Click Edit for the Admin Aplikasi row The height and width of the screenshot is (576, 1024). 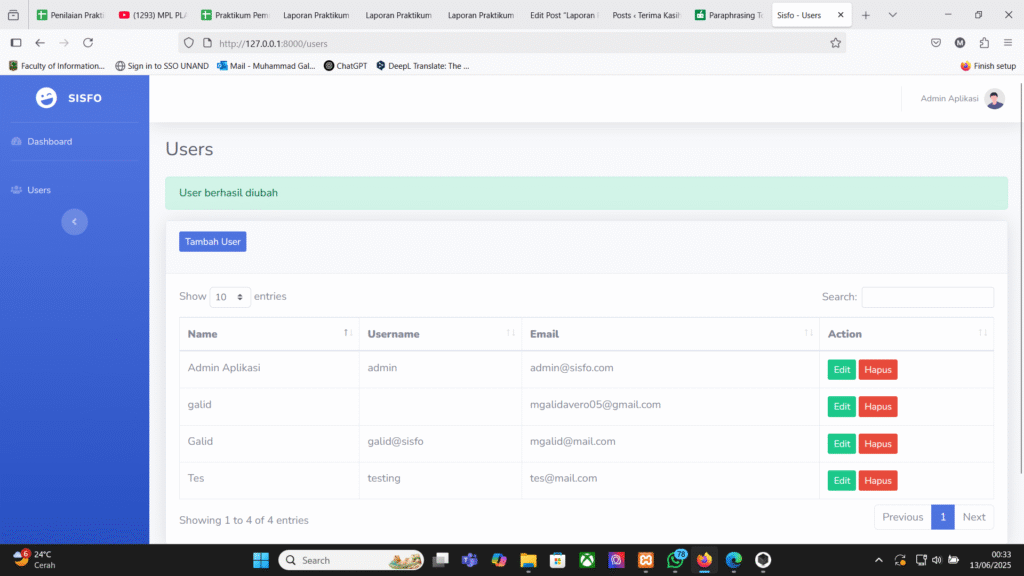[841, 370]
